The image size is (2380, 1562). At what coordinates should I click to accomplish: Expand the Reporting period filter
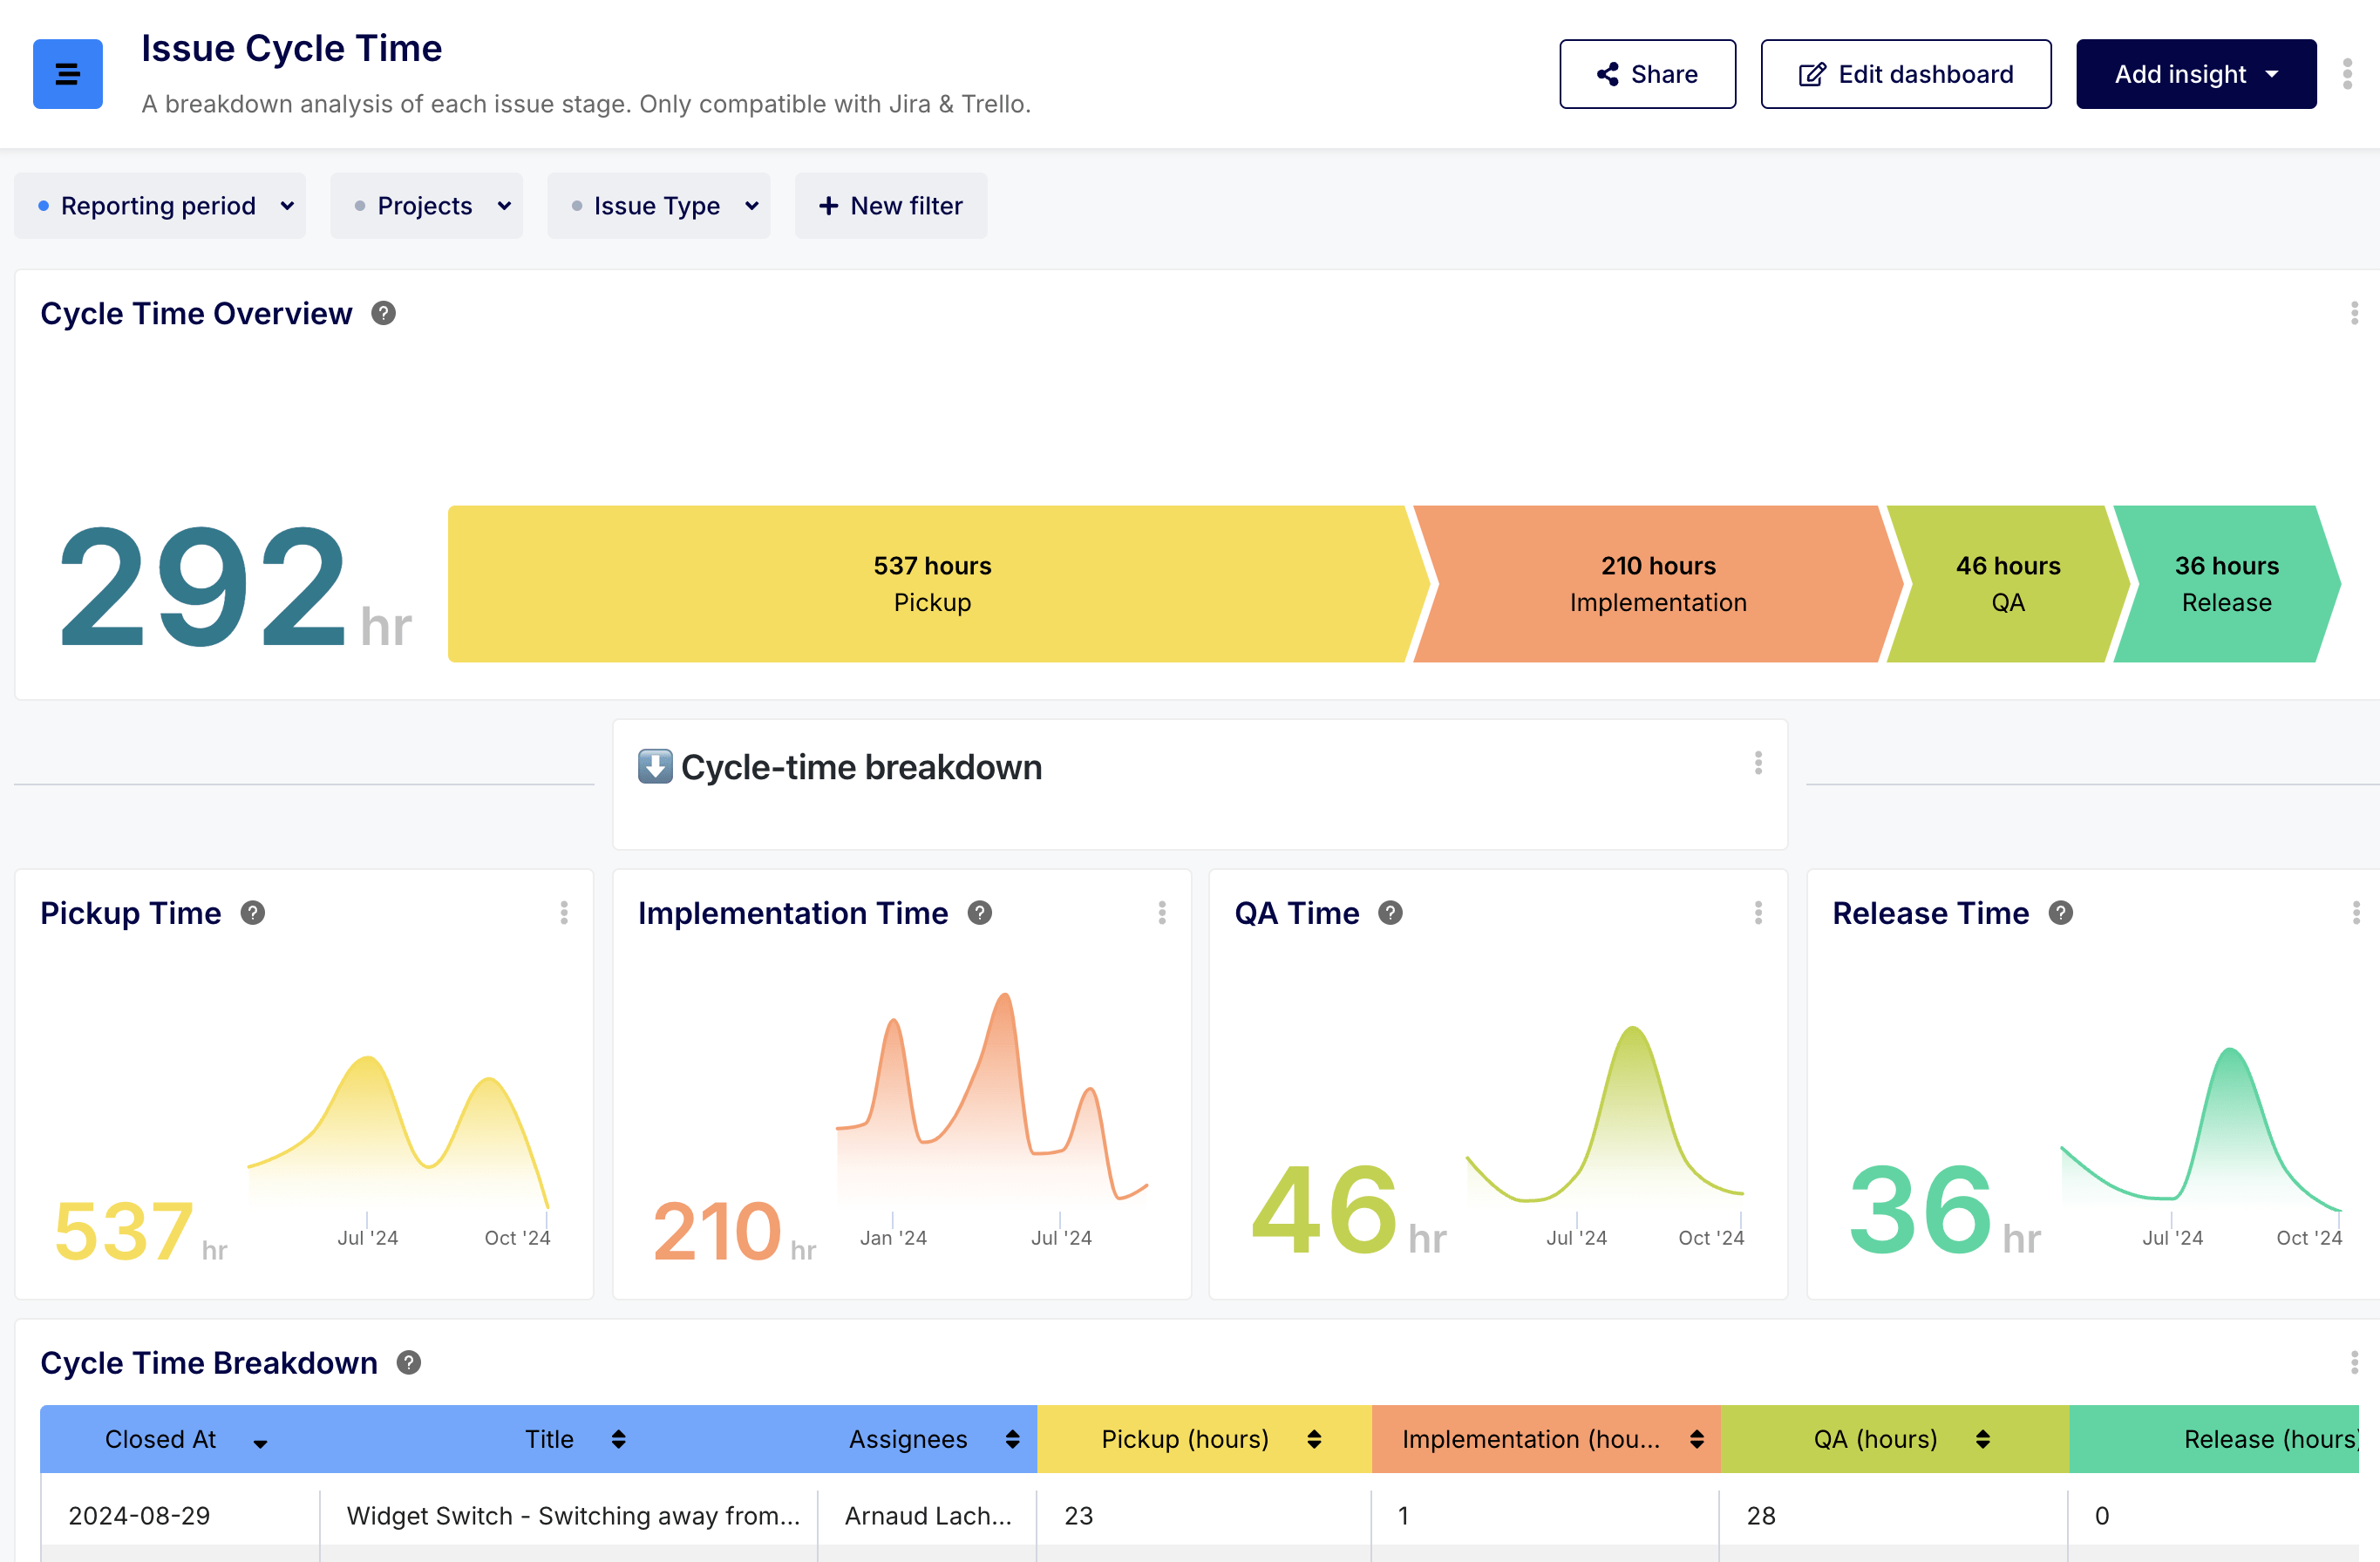[160, 206]
